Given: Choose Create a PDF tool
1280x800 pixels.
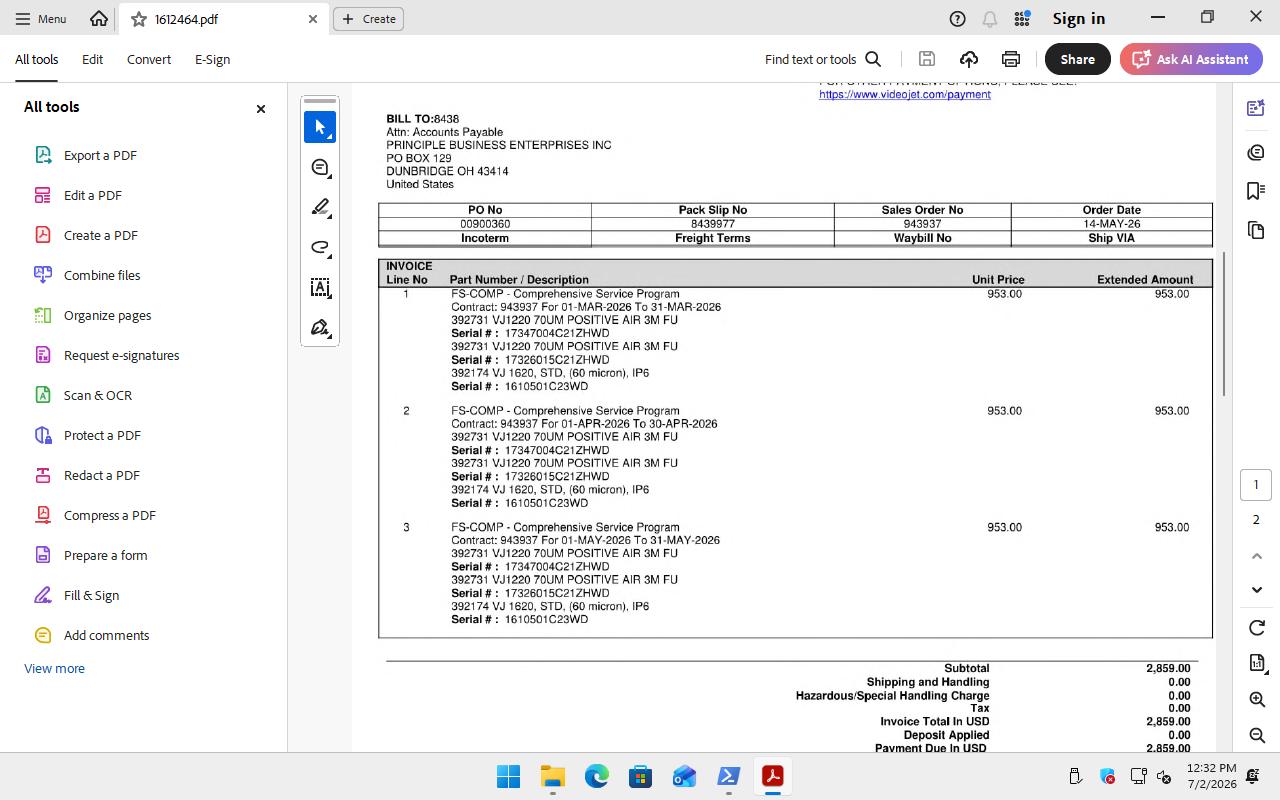Looking at the screenshot, I should click(100, 235).
